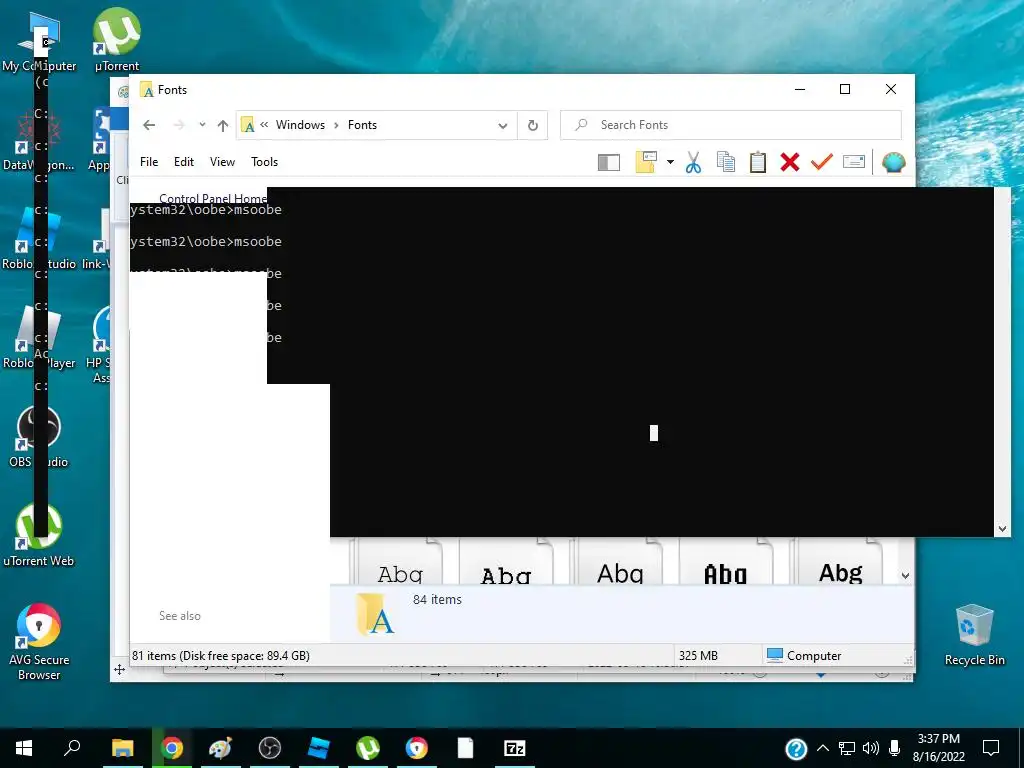Open the notification center
This screenshot has height=768, width=1024.
(991, 748)
